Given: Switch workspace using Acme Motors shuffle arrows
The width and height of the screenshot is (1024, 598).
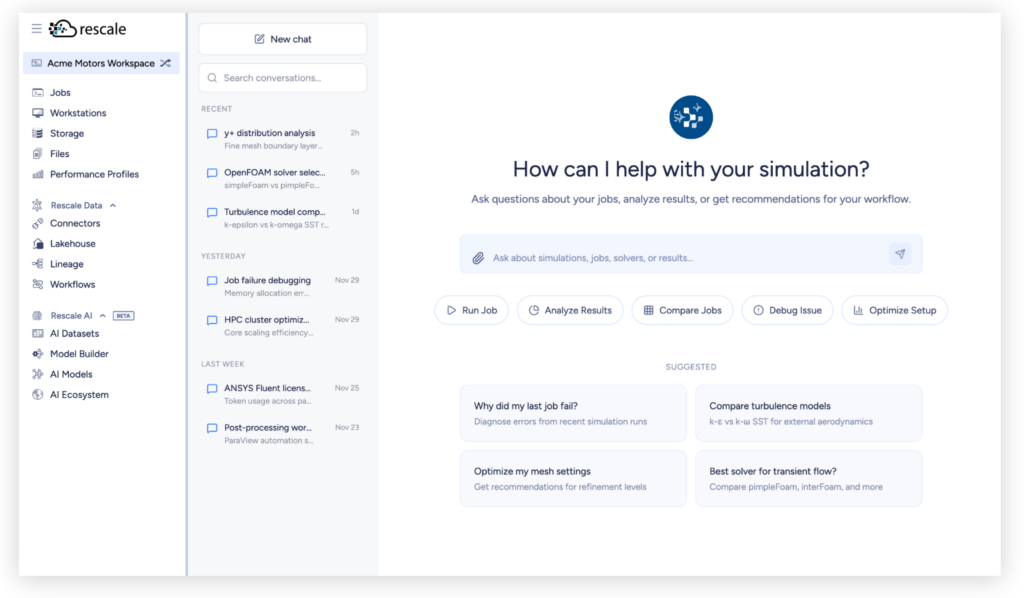Looking at the screenshot, I should (x=166, y=63).
